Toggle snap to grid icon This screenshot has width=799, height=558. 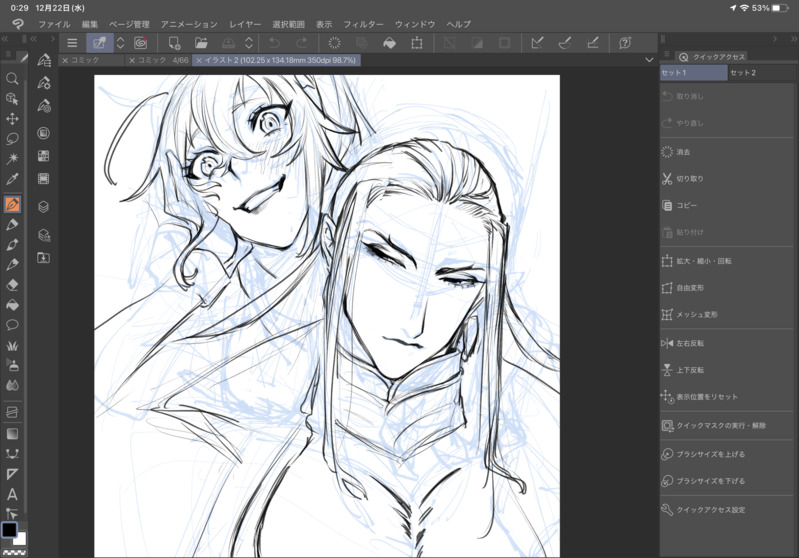tap(592, 43)
